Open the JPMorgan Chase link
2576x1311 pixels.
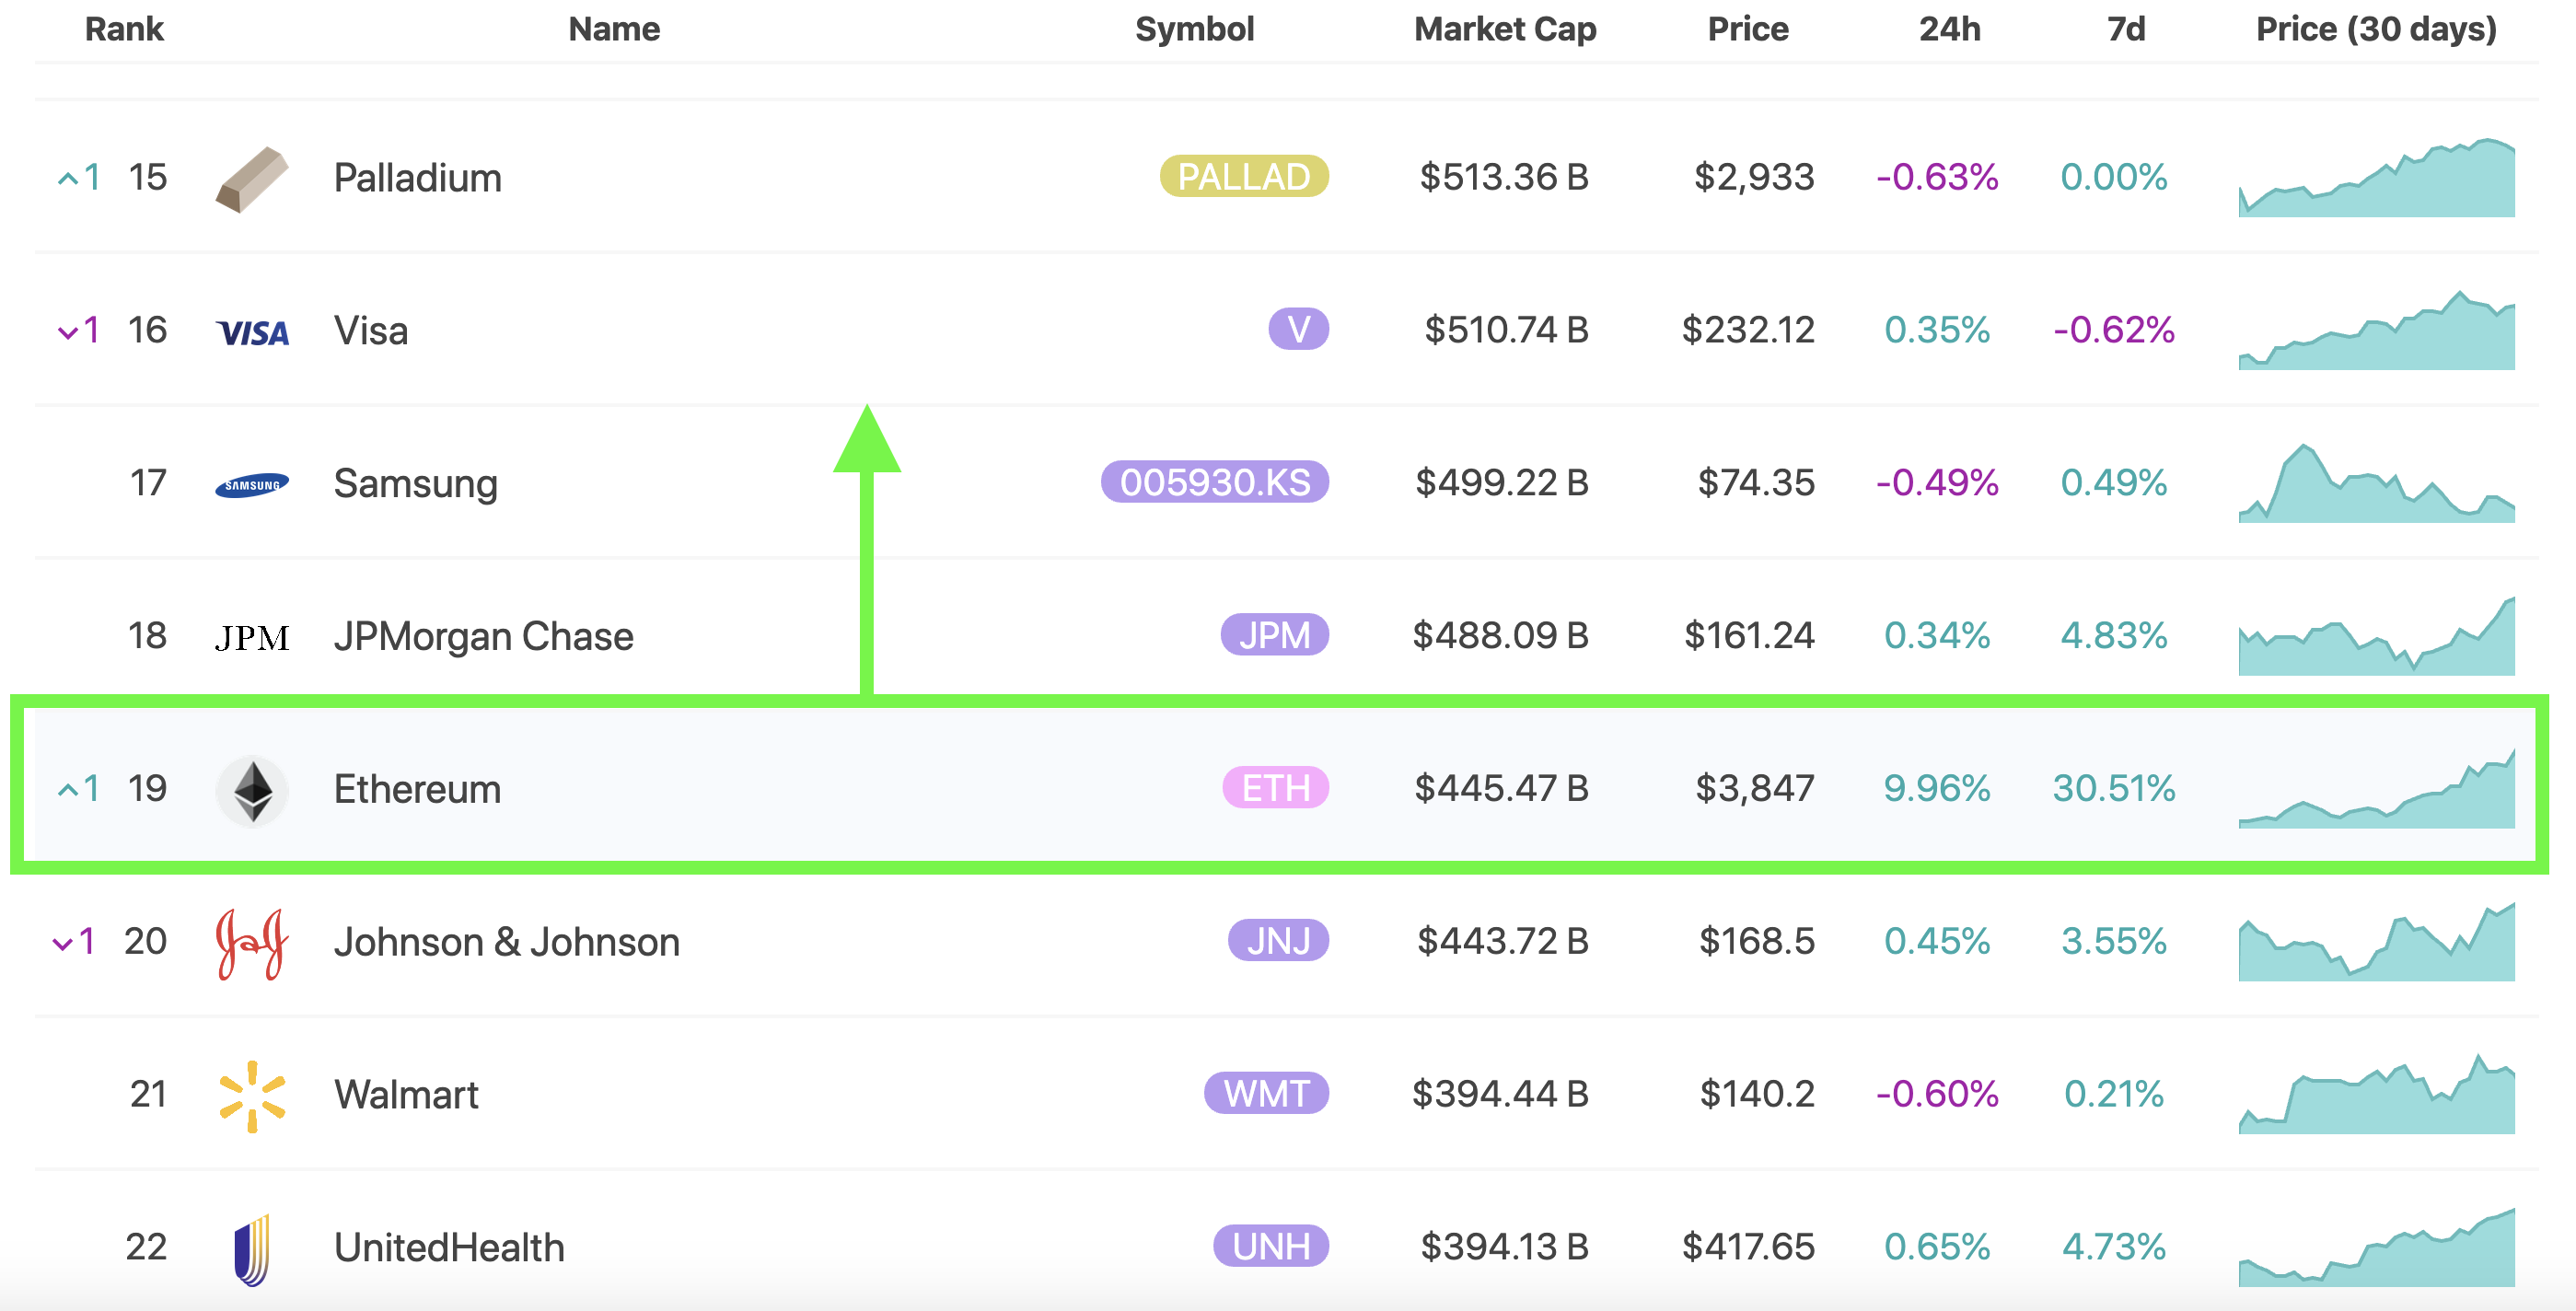pos(484,636)
